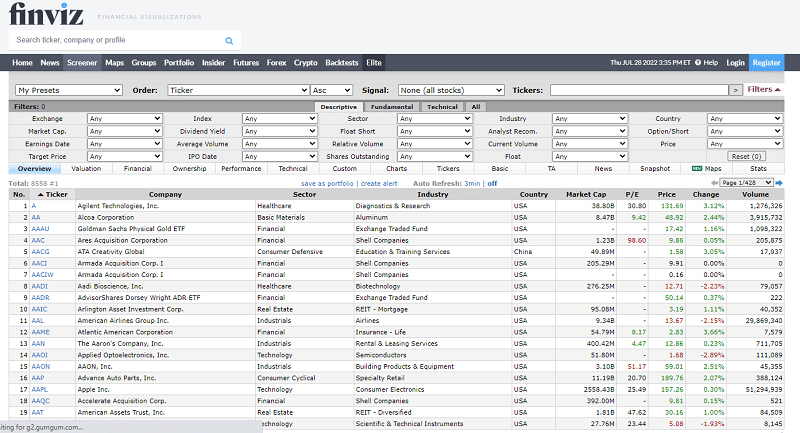
Task: Go to next page arrow
Action: point(779,183)
